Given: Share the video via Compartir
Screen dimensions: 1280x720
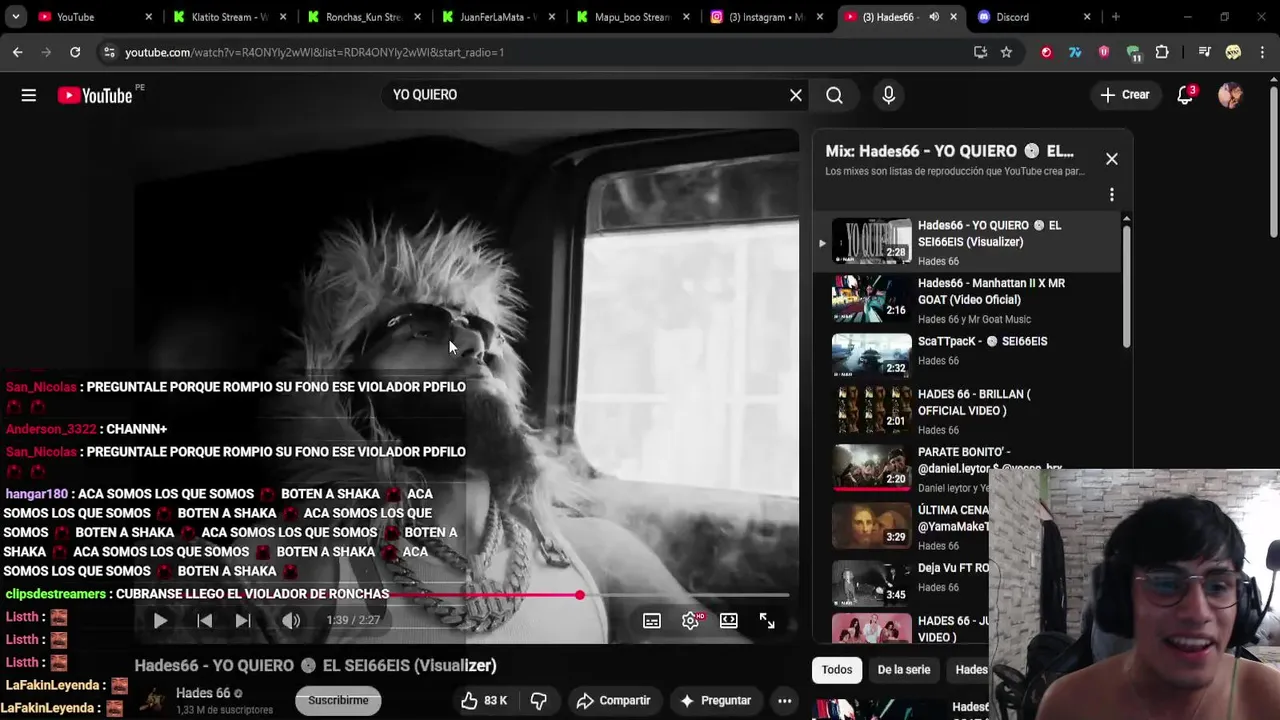Looking at the screenshot, I should pos(614,701).
